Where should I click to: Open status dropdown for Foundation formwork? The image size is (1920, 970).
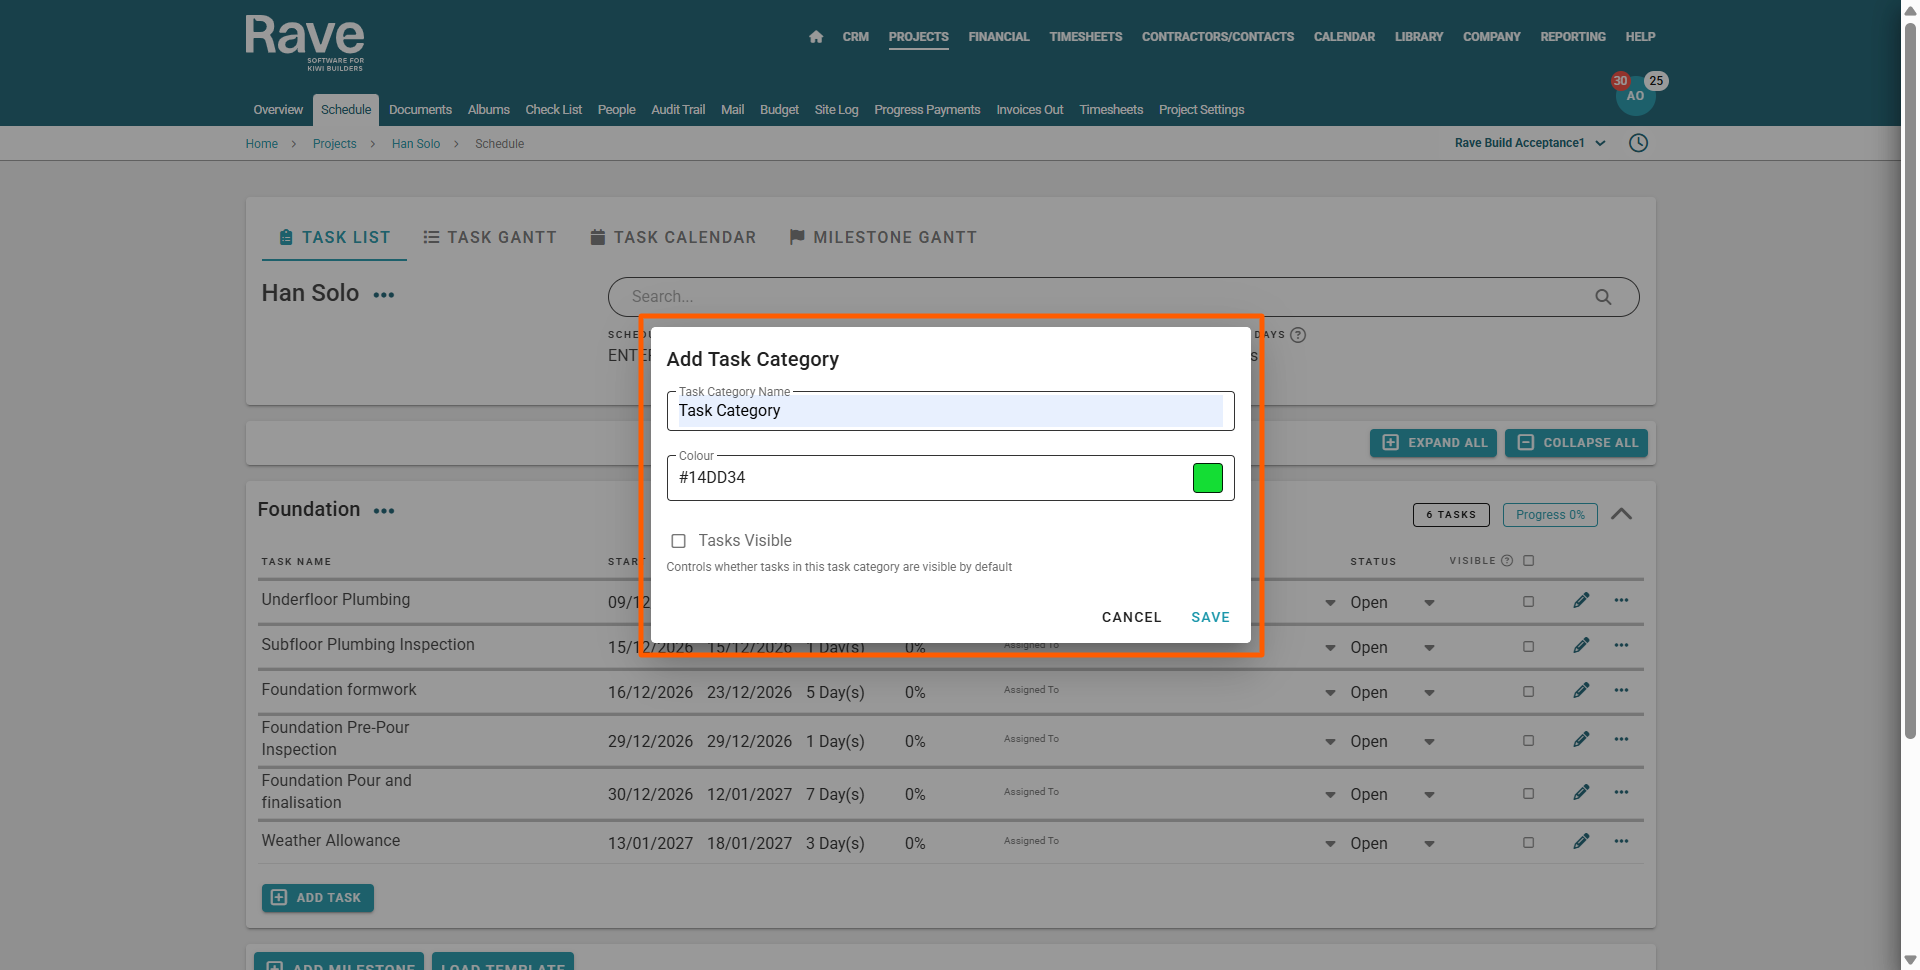click(x=1429, y=693)
